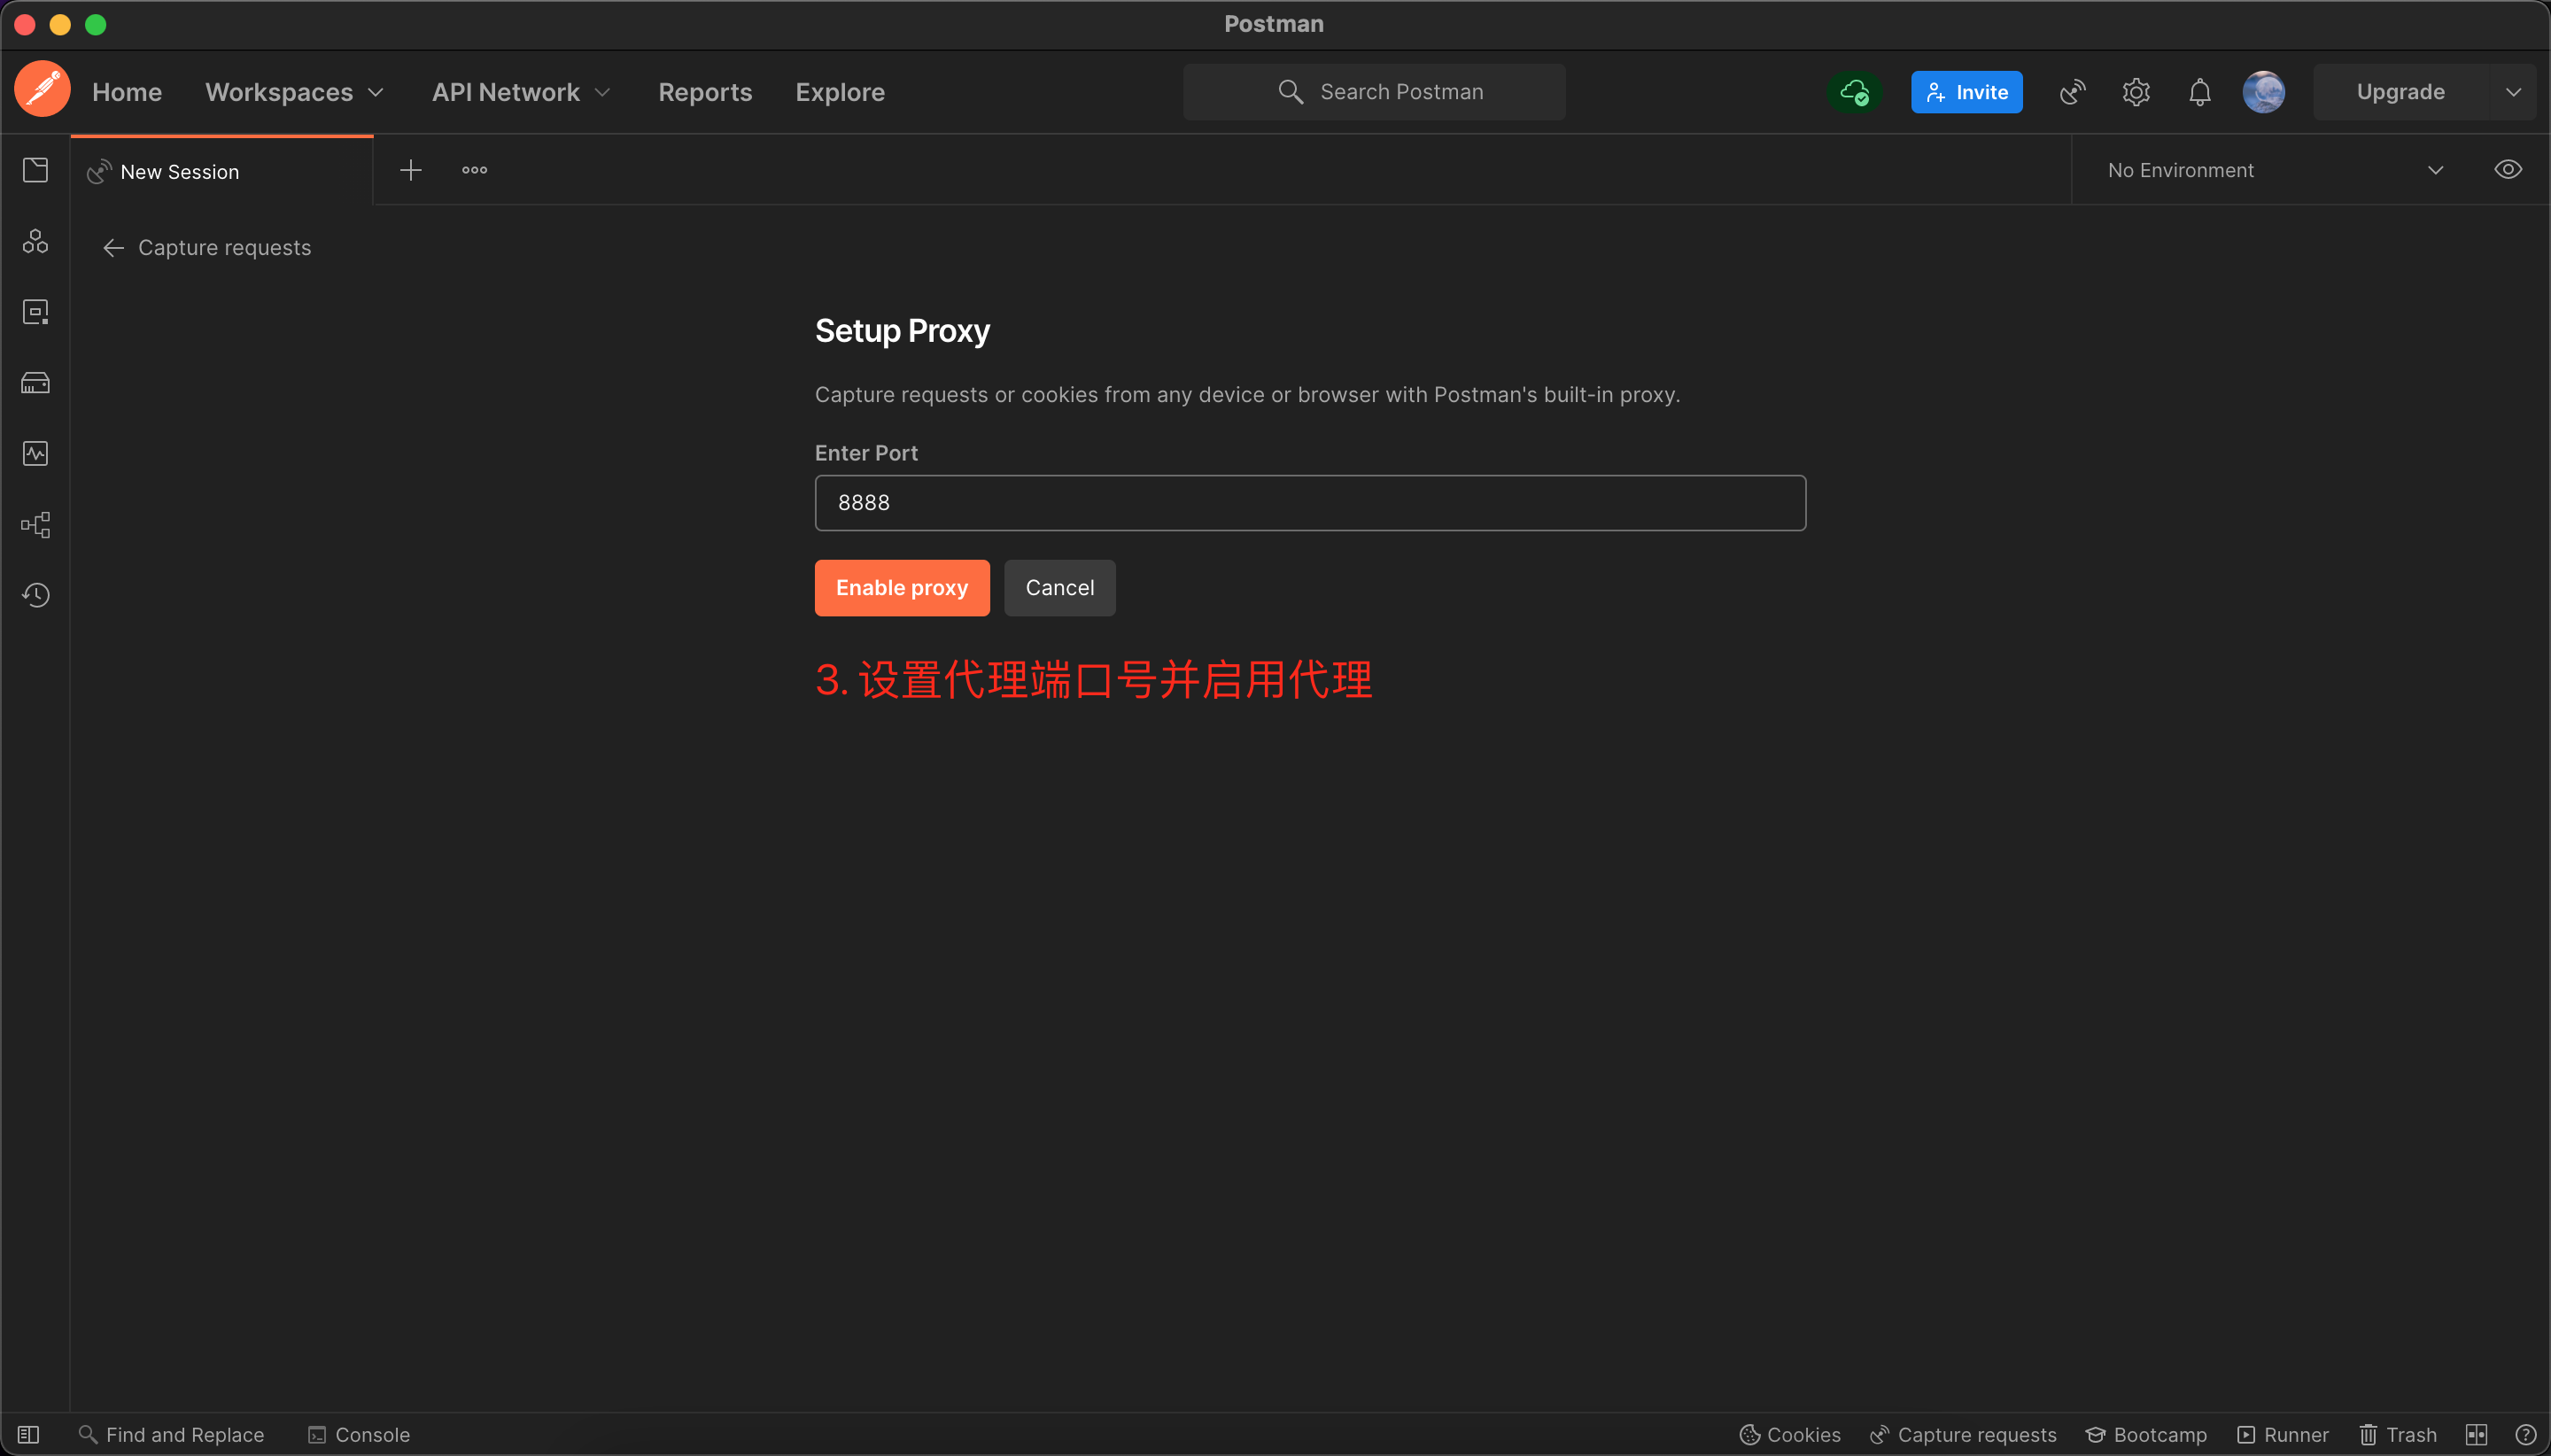Toggle environment quick look with the eye icon
2551x1456 pixels.
coord(2507,169)
